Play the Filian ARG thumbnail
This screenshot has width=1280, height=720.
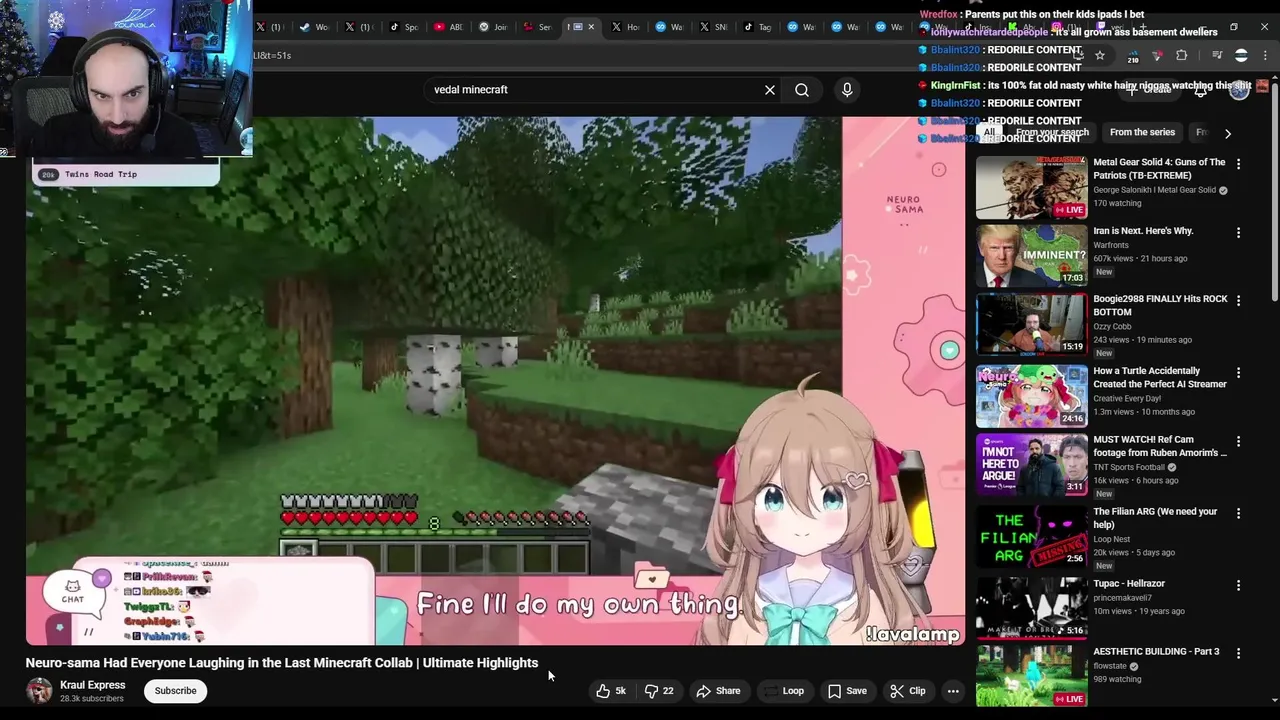click(1031, 537)
